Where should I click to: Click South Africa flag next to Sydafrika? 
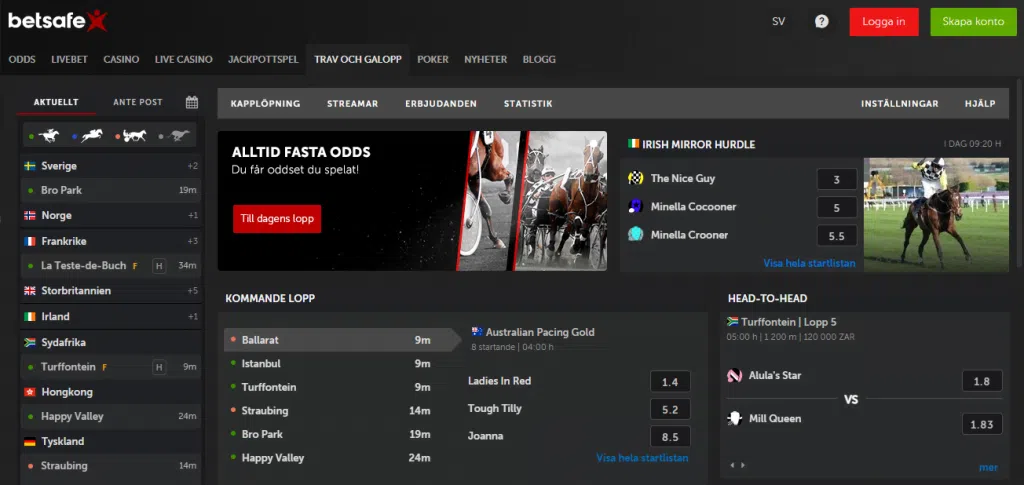point(30,342)
